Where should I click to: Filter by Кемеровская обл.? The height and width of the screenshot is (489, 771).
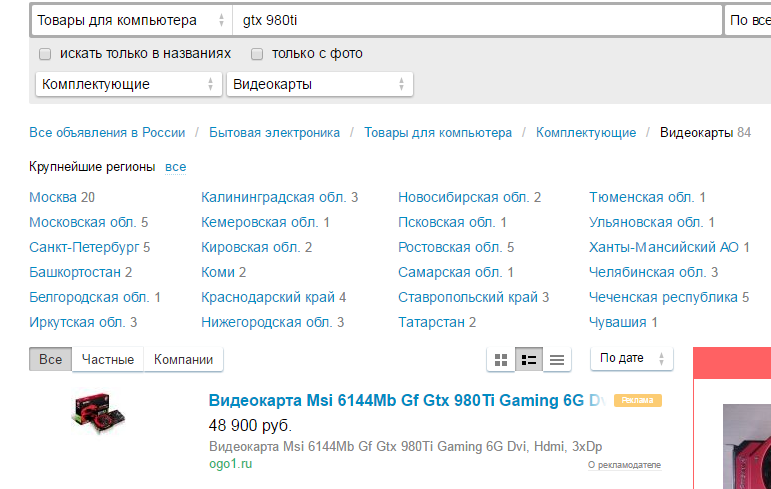tap(260, 222)
